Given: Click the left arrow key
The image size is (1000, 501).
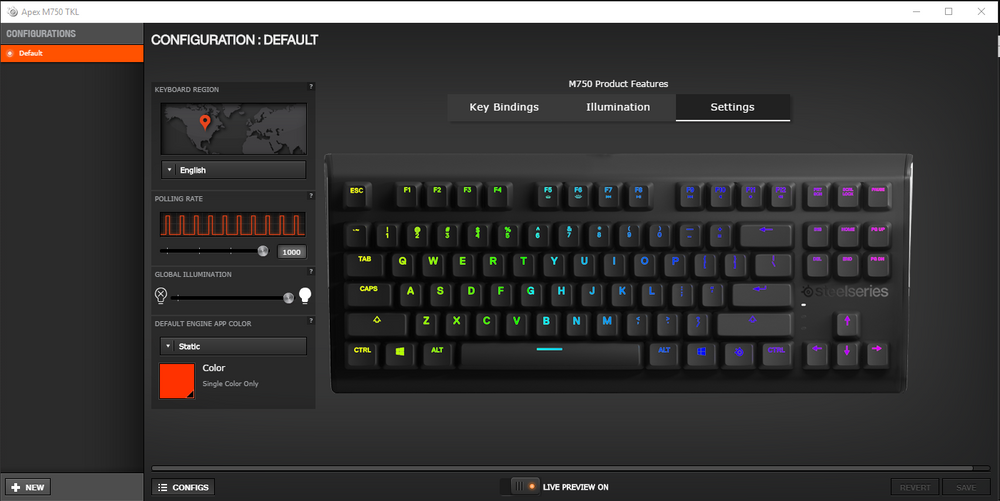Looking at the screenshot, I should point(817,354).
